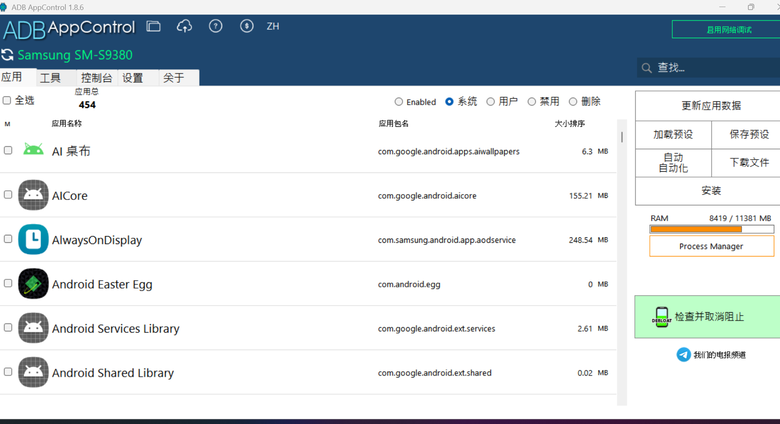
Task: Click the 保存预设 button
Action: click(746, 134)
